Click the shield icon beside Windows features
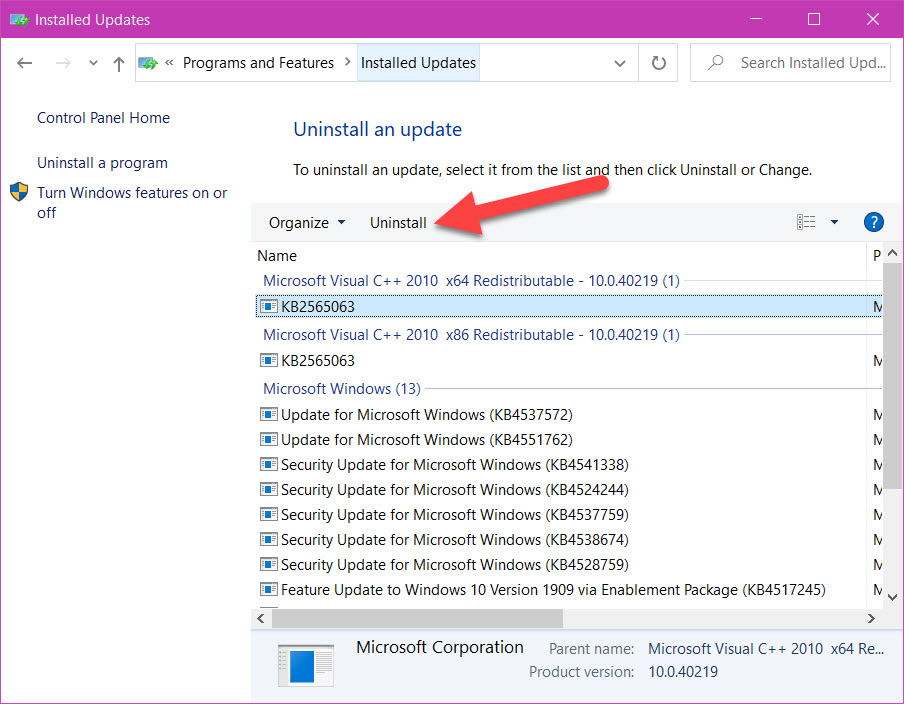Viewport: 904px width, 704px height. 19,192
